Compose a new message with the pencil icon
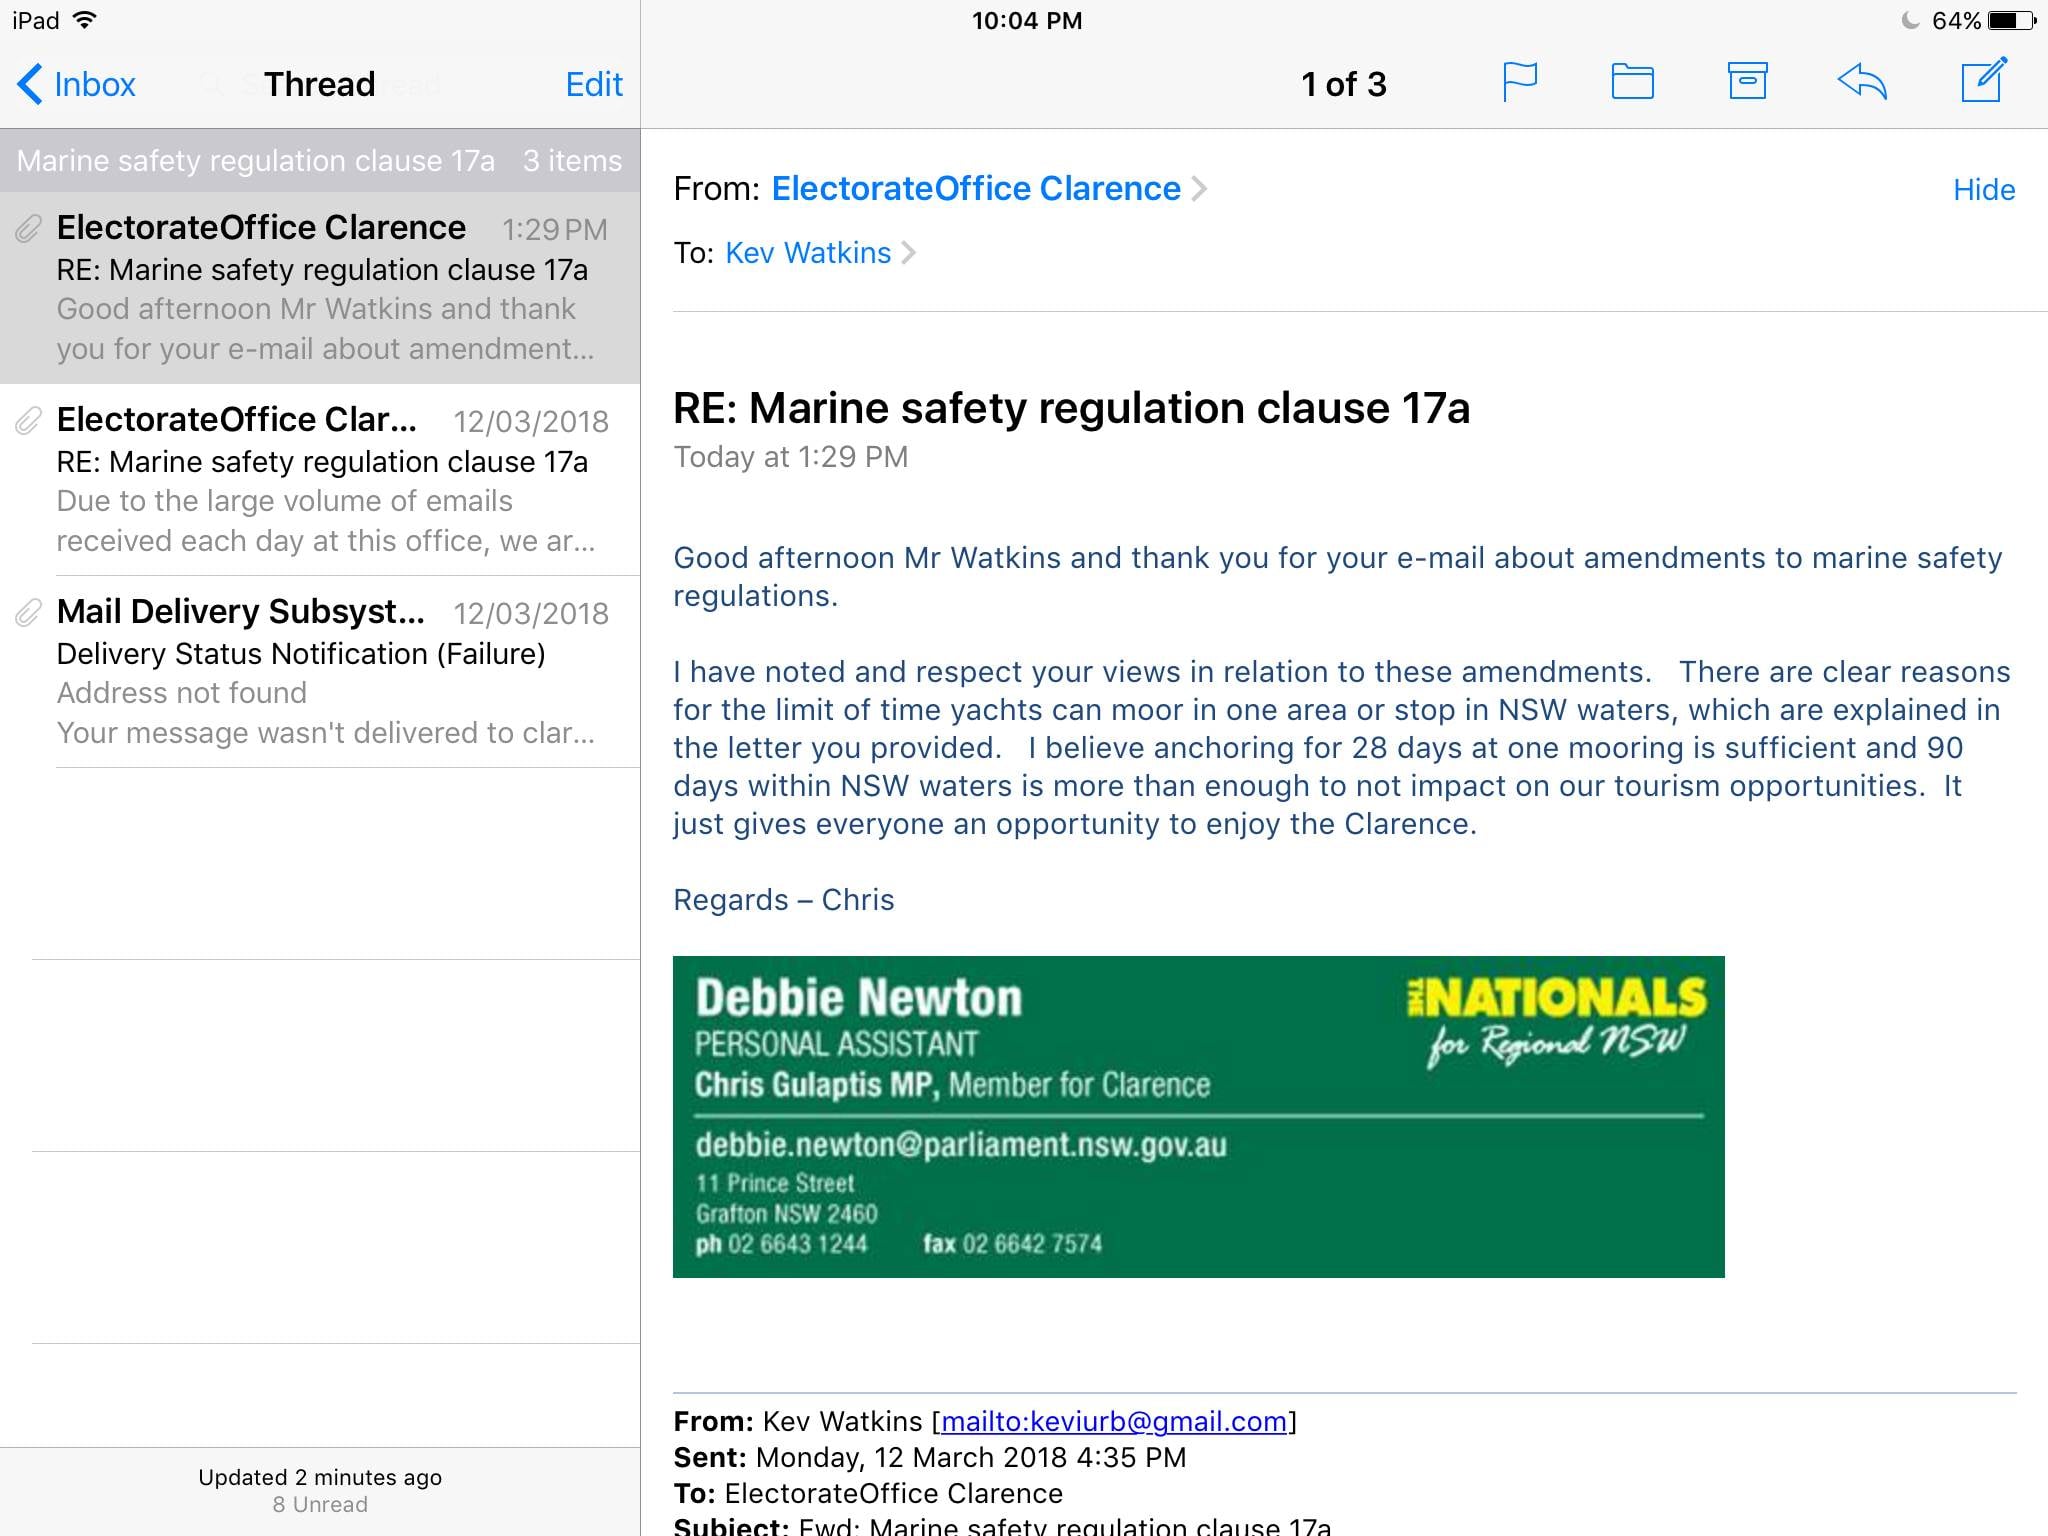The image size is (2048, 1536). tap(1983, 80)
